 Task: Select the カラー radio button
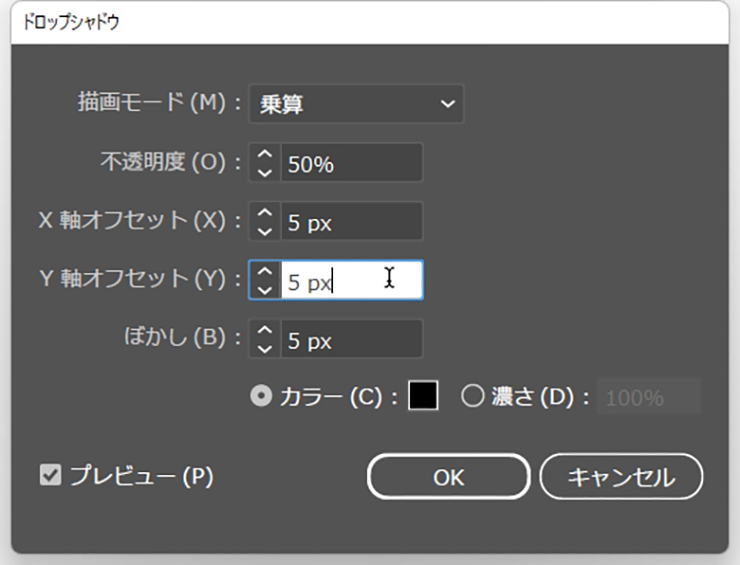(x=261, y=397)
